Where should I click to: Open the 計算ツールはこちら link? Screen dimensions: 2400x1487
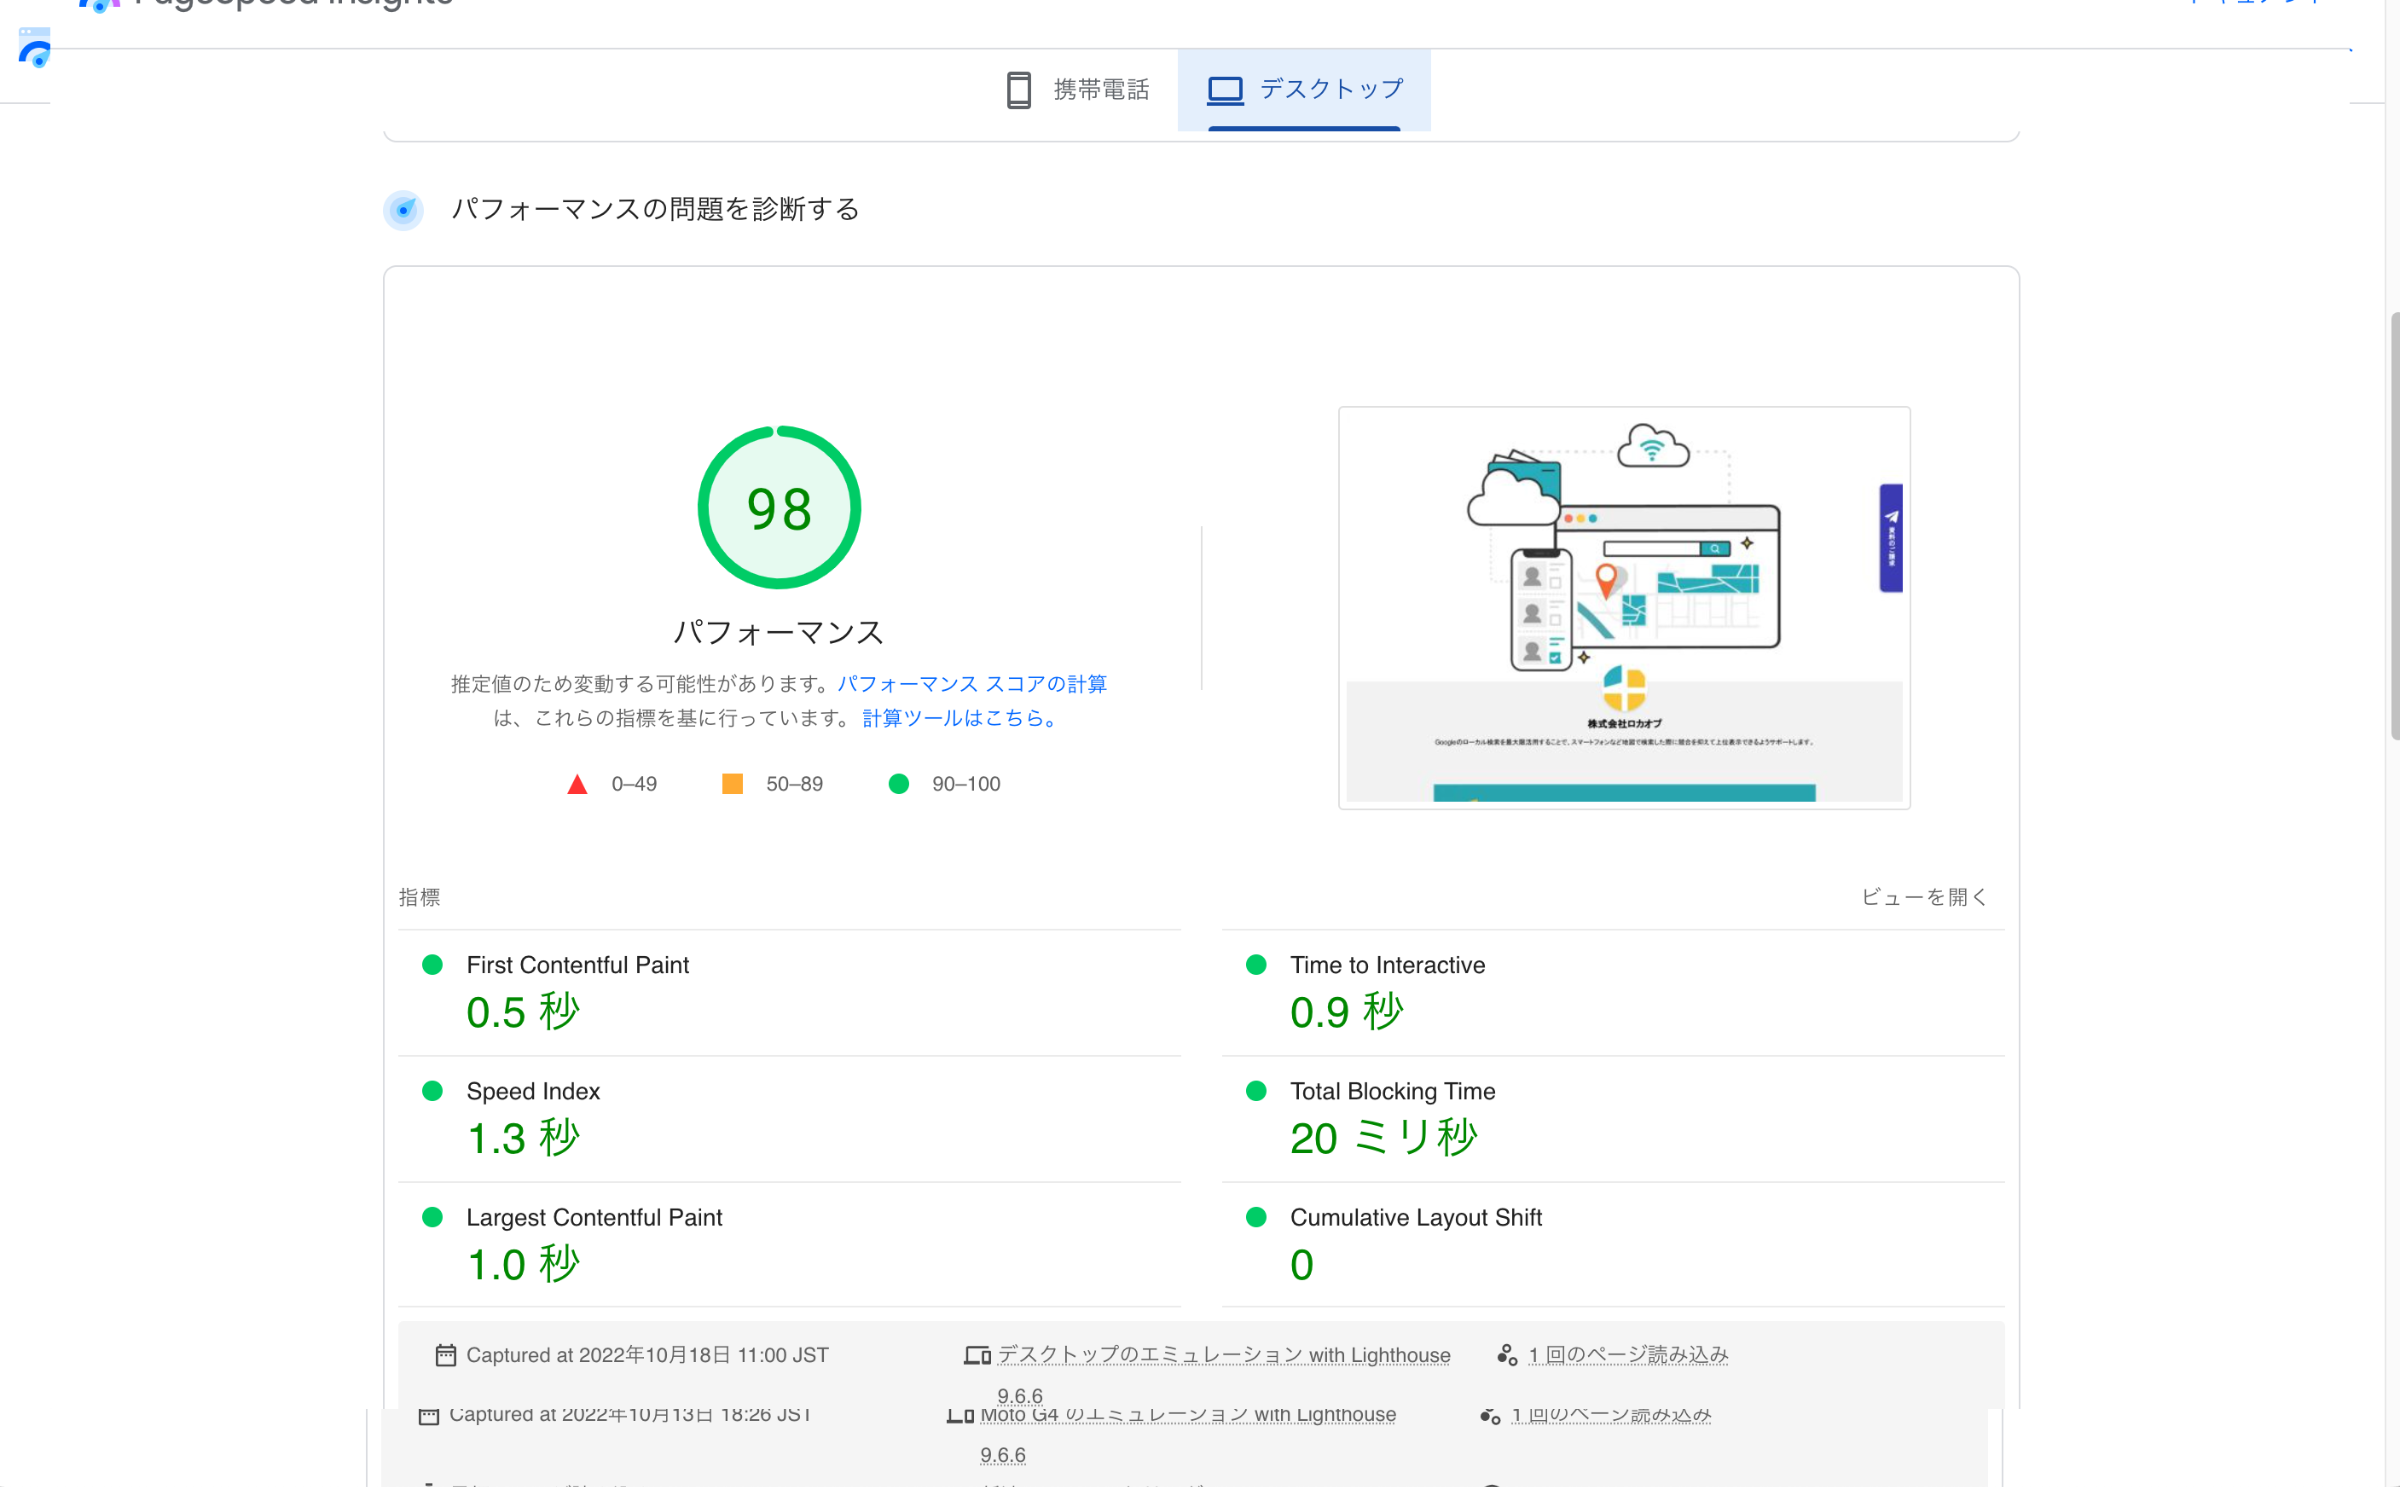(x=958, y=718)
